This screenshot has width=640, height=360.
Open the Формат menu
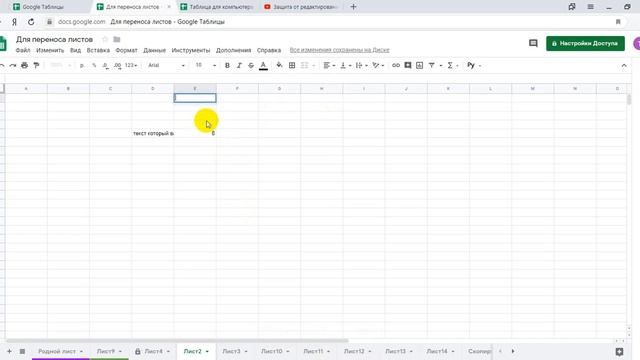126,50
